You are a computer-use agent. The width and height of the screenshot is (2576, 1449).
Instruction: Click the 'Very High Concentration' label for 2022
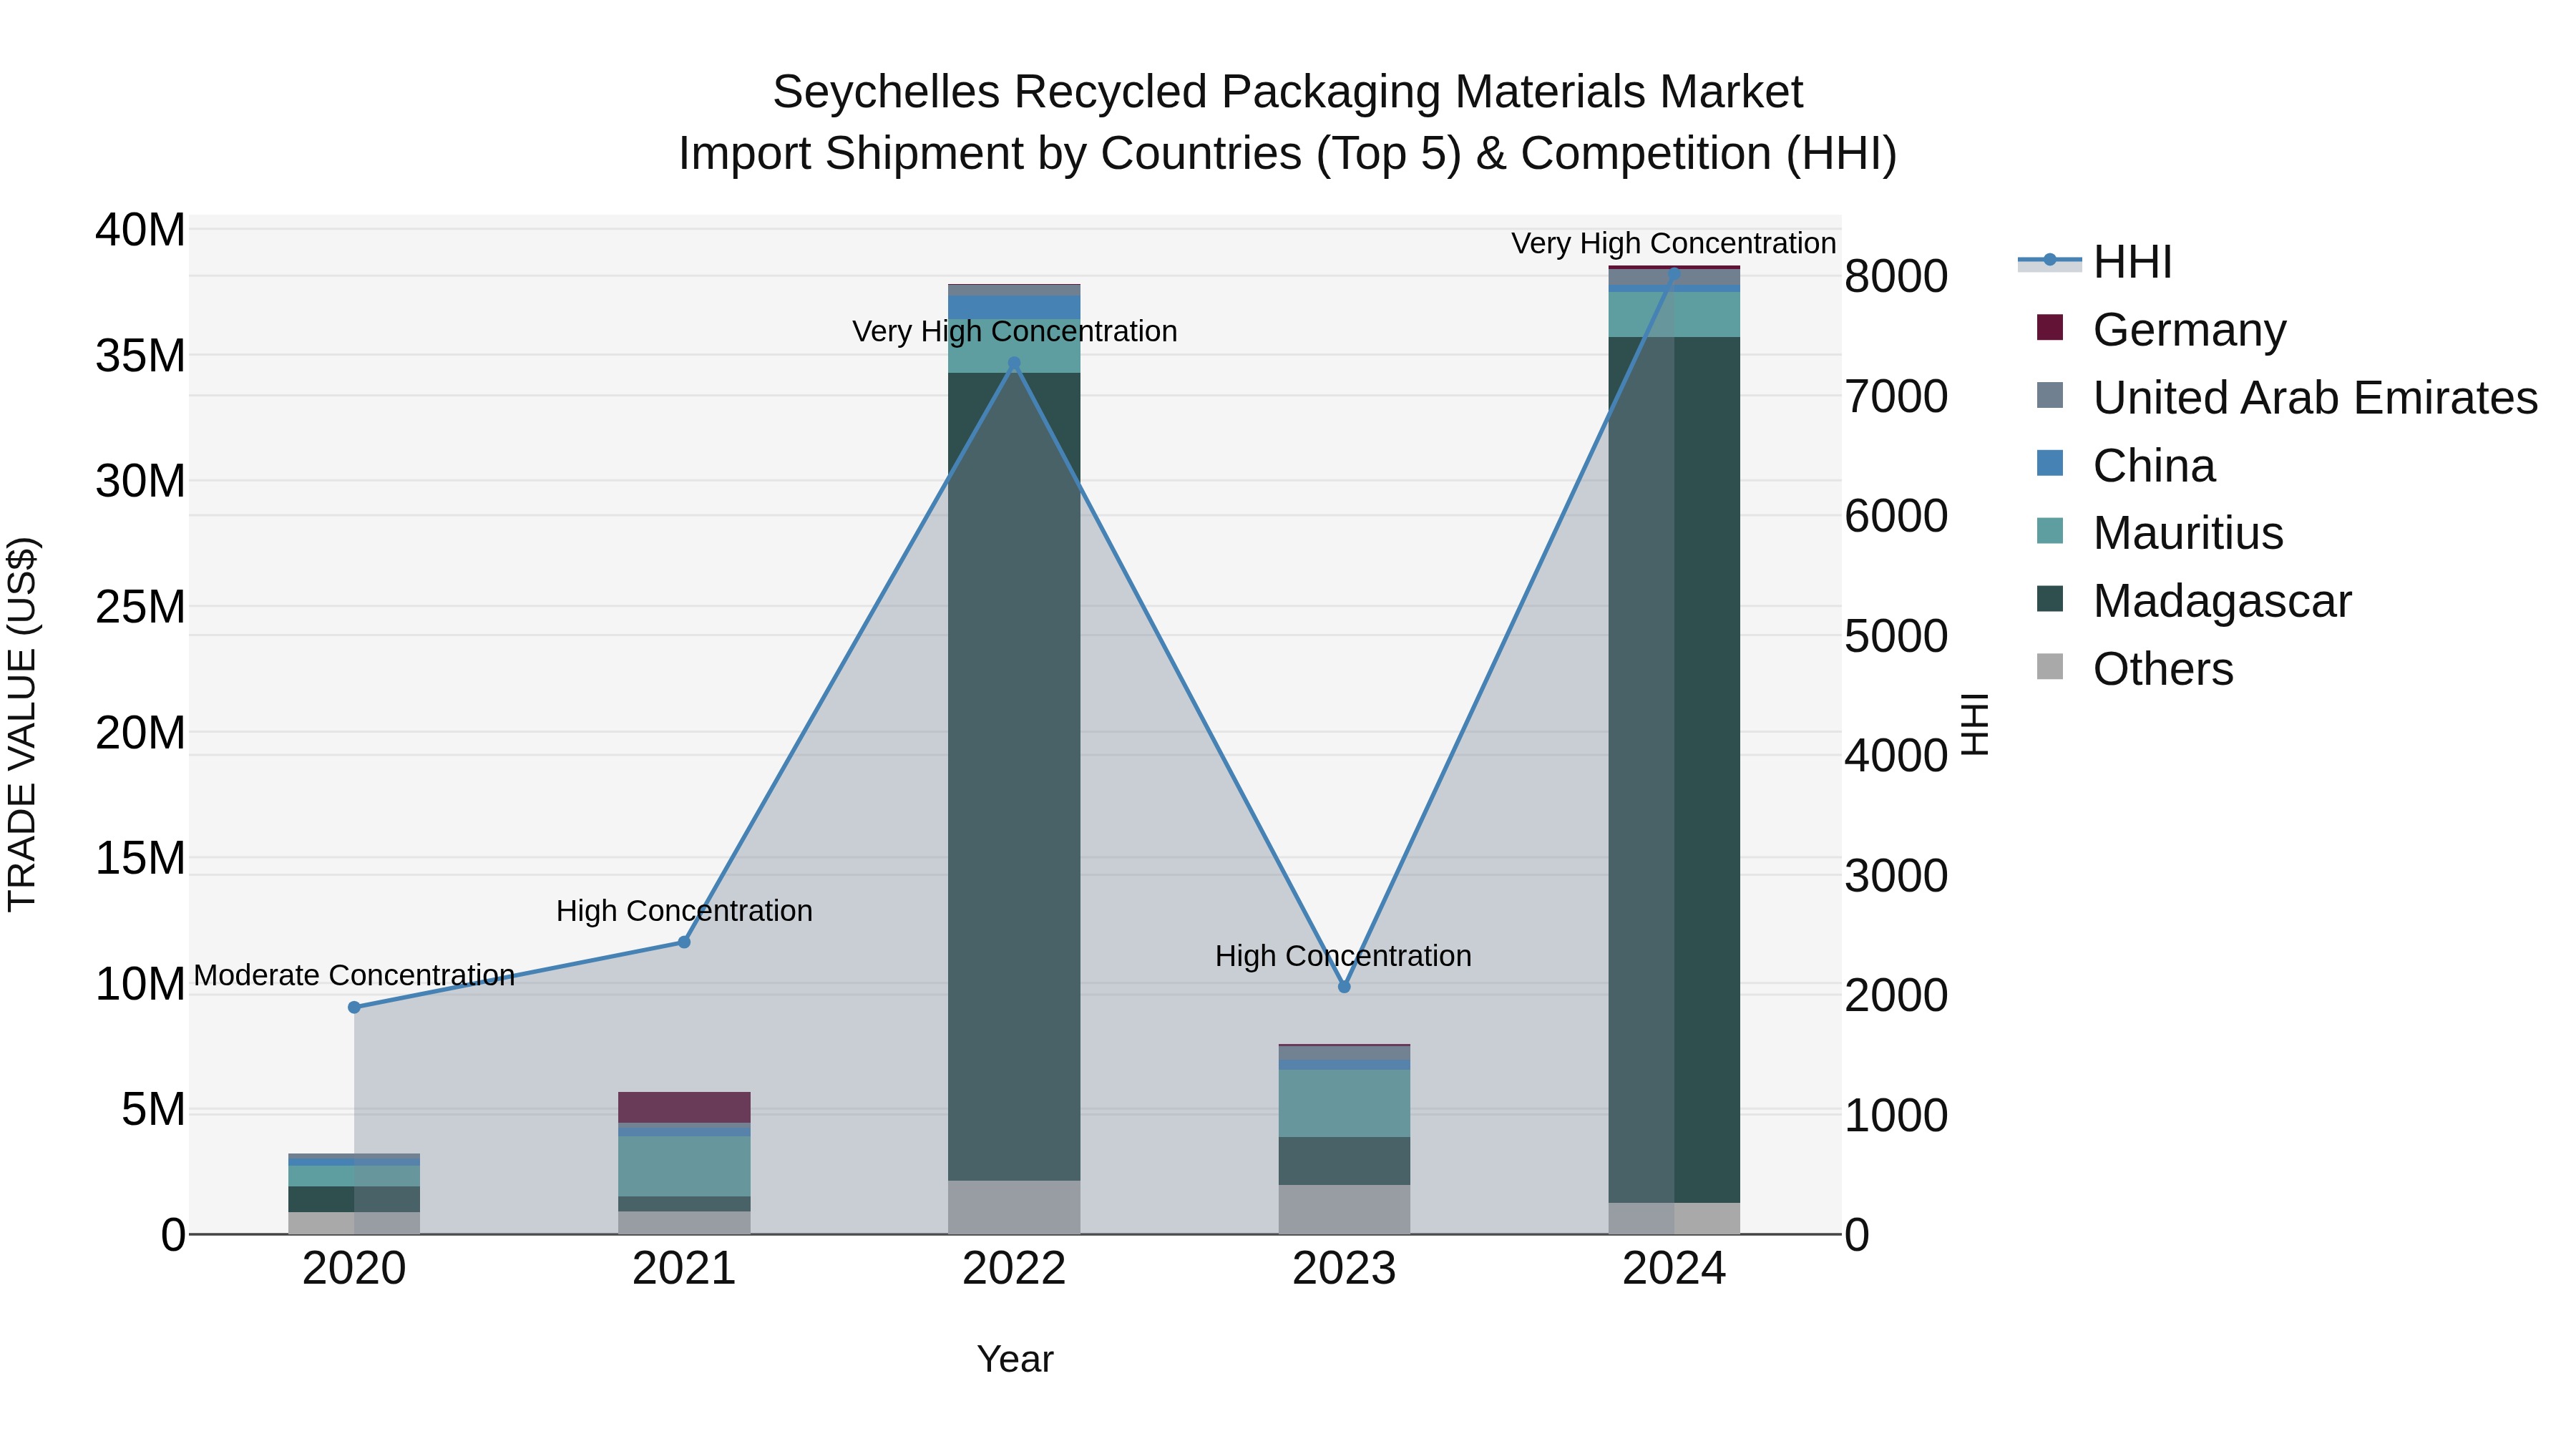tap(1014, 331)
